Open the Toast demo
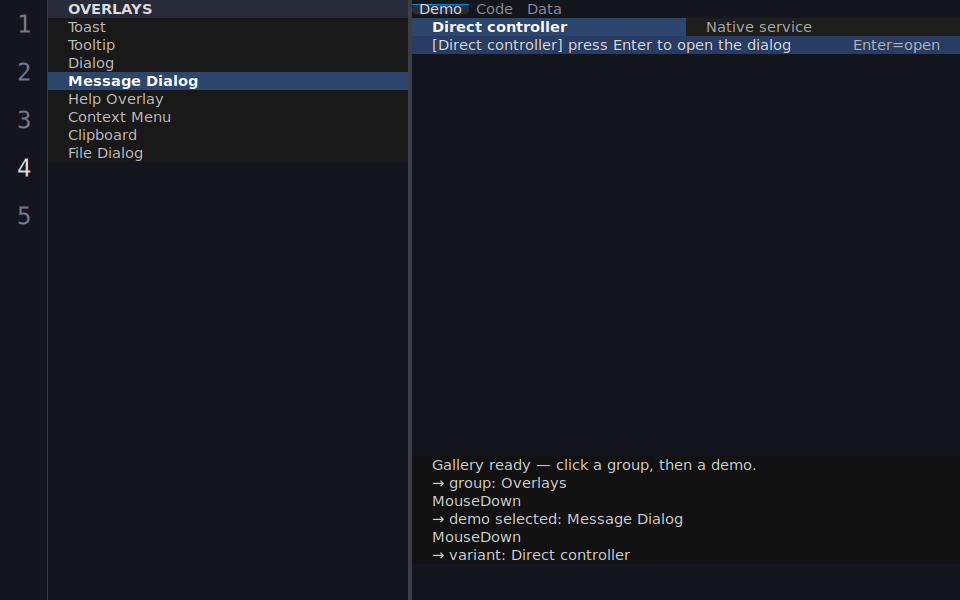Viewport: 960px width, 600px height. [x=228, y=27]
